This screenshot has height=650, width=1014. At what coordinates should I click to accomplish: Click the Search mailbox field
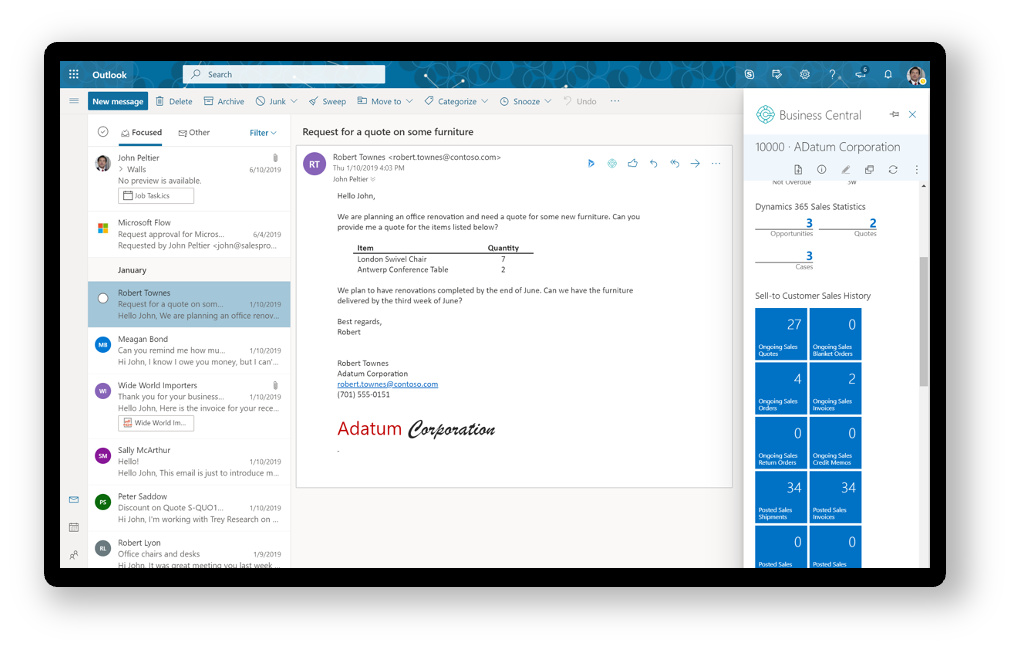click(285, 75)
